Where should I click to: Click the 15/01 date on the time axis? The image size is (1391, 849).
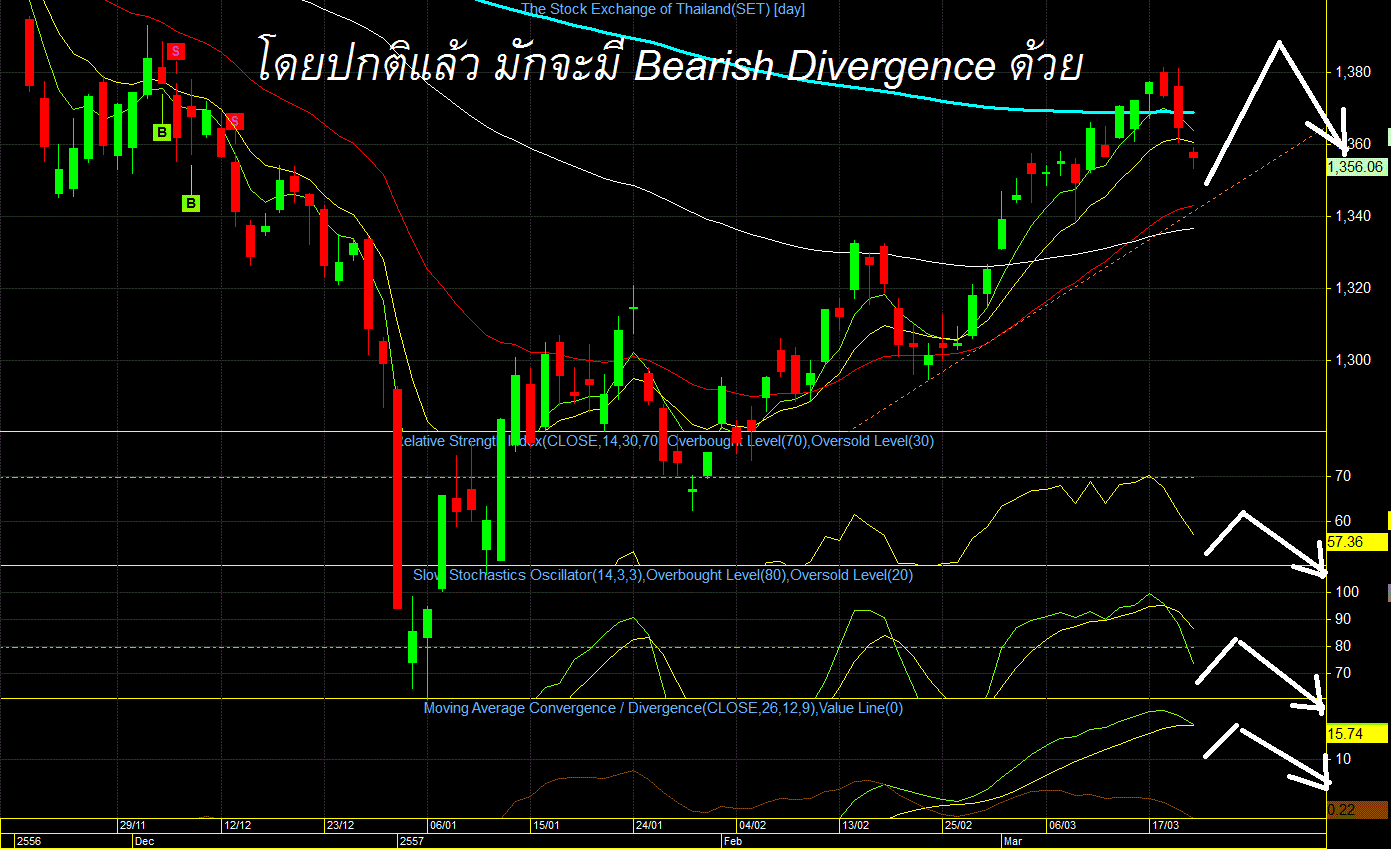[546, 826]
